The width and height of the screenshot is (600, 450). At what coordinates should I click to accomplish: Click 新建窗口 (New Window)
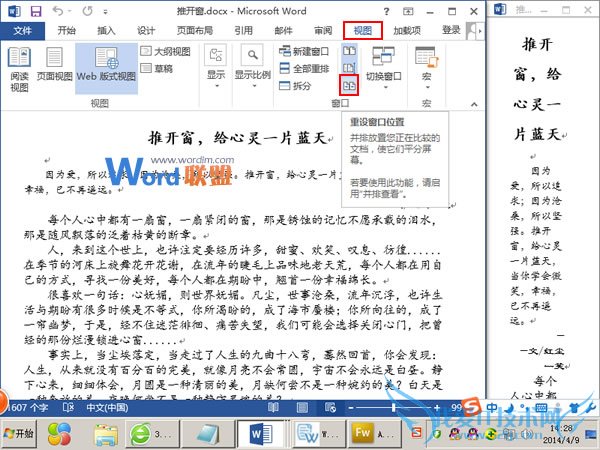click(304, 51)
